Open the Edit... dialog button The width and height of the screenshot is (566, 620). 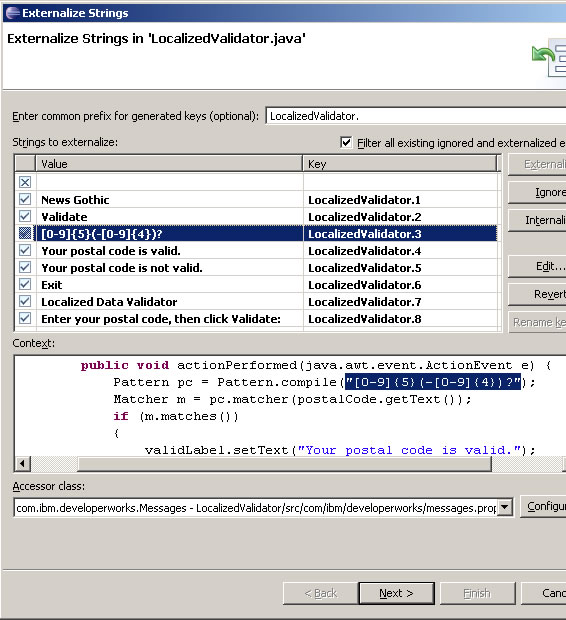(537, 266)
